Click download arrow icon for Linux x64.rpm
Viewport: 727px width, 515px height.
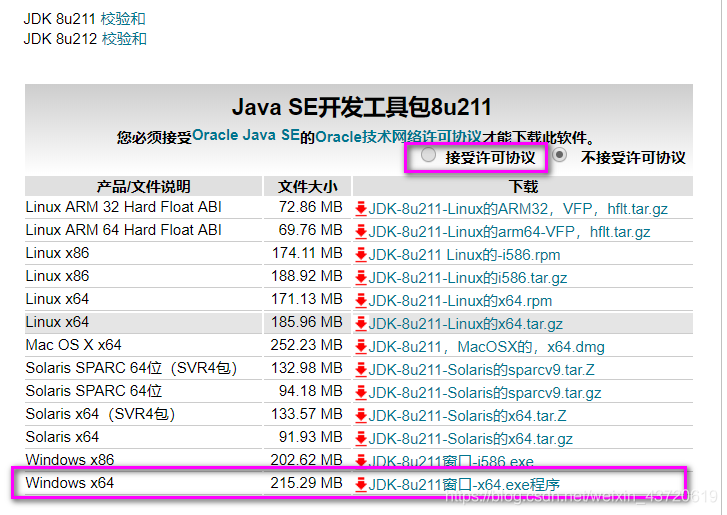coord(361,301)
